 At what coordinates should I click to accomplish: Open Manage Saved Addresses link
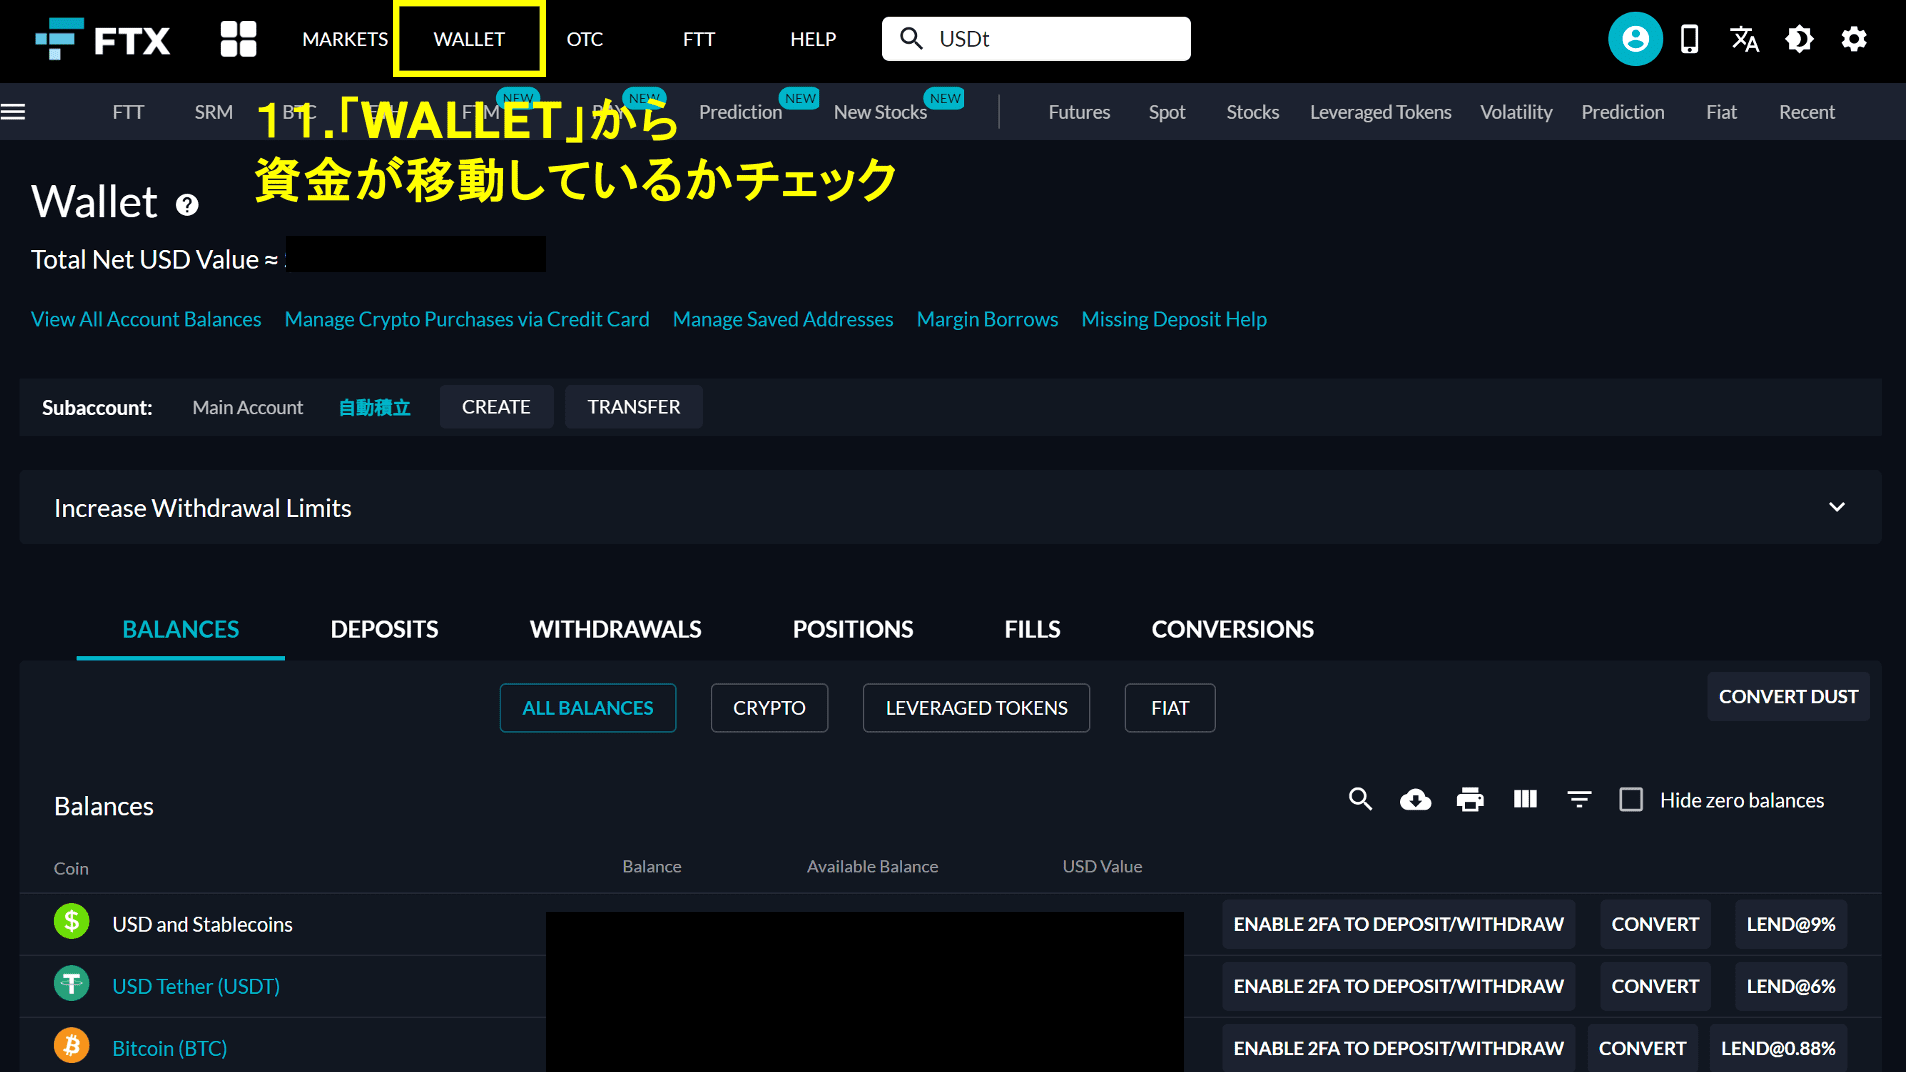[x=783, y=319]
